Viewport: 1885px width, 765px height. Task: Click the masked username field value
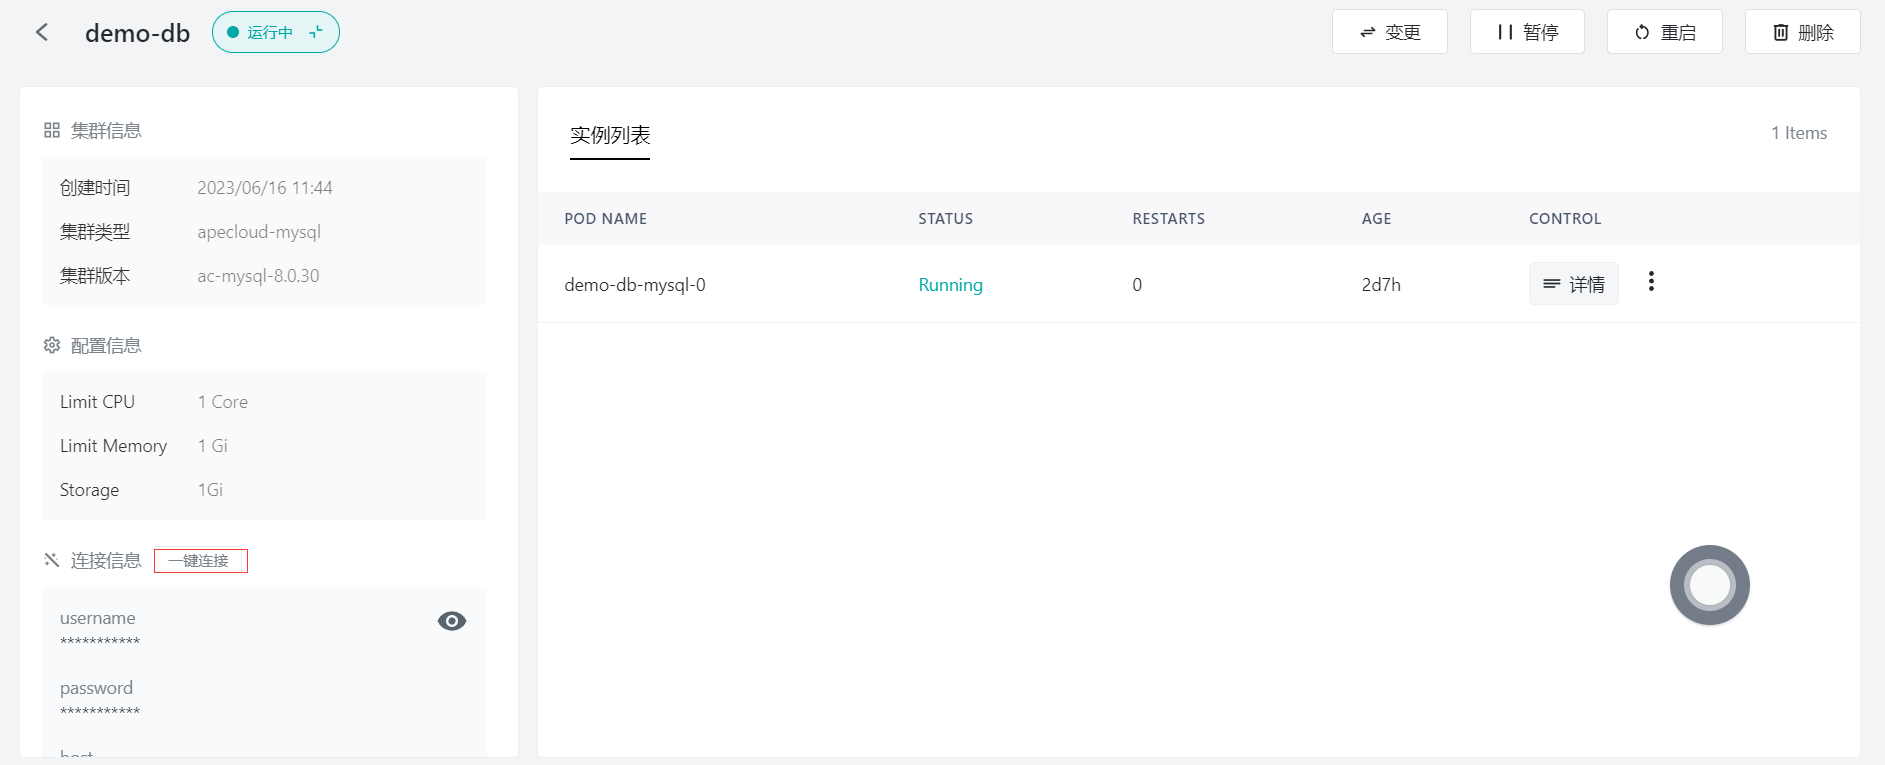click(100, 641)
